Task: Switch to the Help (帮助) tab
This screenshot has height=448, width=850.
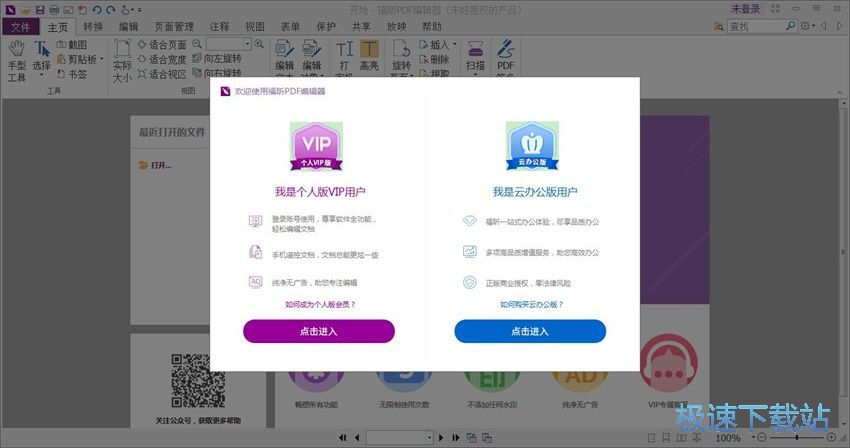Action: pos(432,27)
